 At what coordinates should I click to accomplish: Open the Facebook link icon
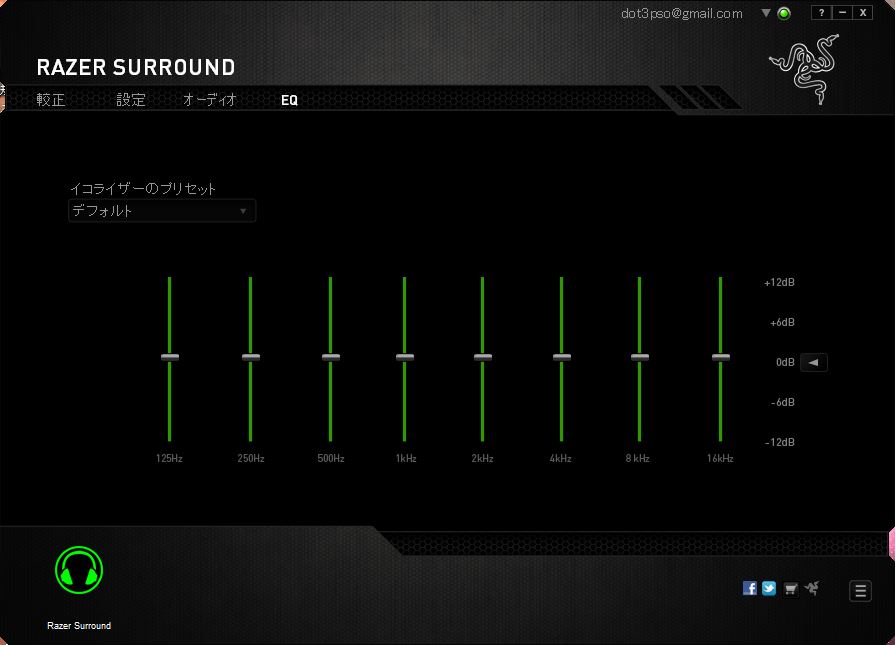click(750, 588)
